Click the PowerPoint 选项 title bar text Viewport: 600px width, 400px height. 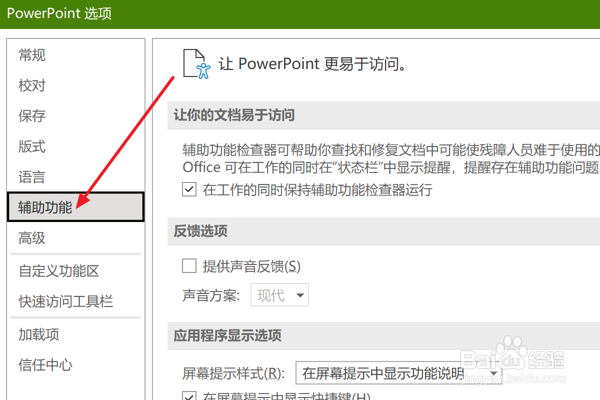pyautogui.click(x=59, y=13)
